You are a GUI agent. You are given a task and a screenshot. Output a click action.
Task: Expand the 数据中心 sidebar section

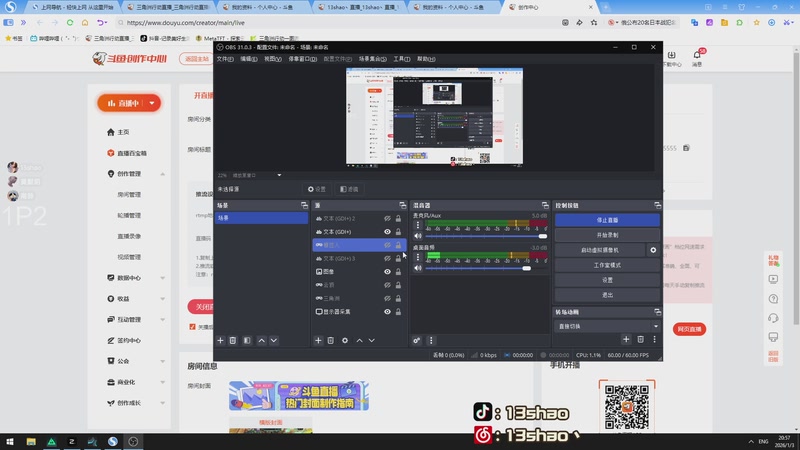[x=162, y=278]
